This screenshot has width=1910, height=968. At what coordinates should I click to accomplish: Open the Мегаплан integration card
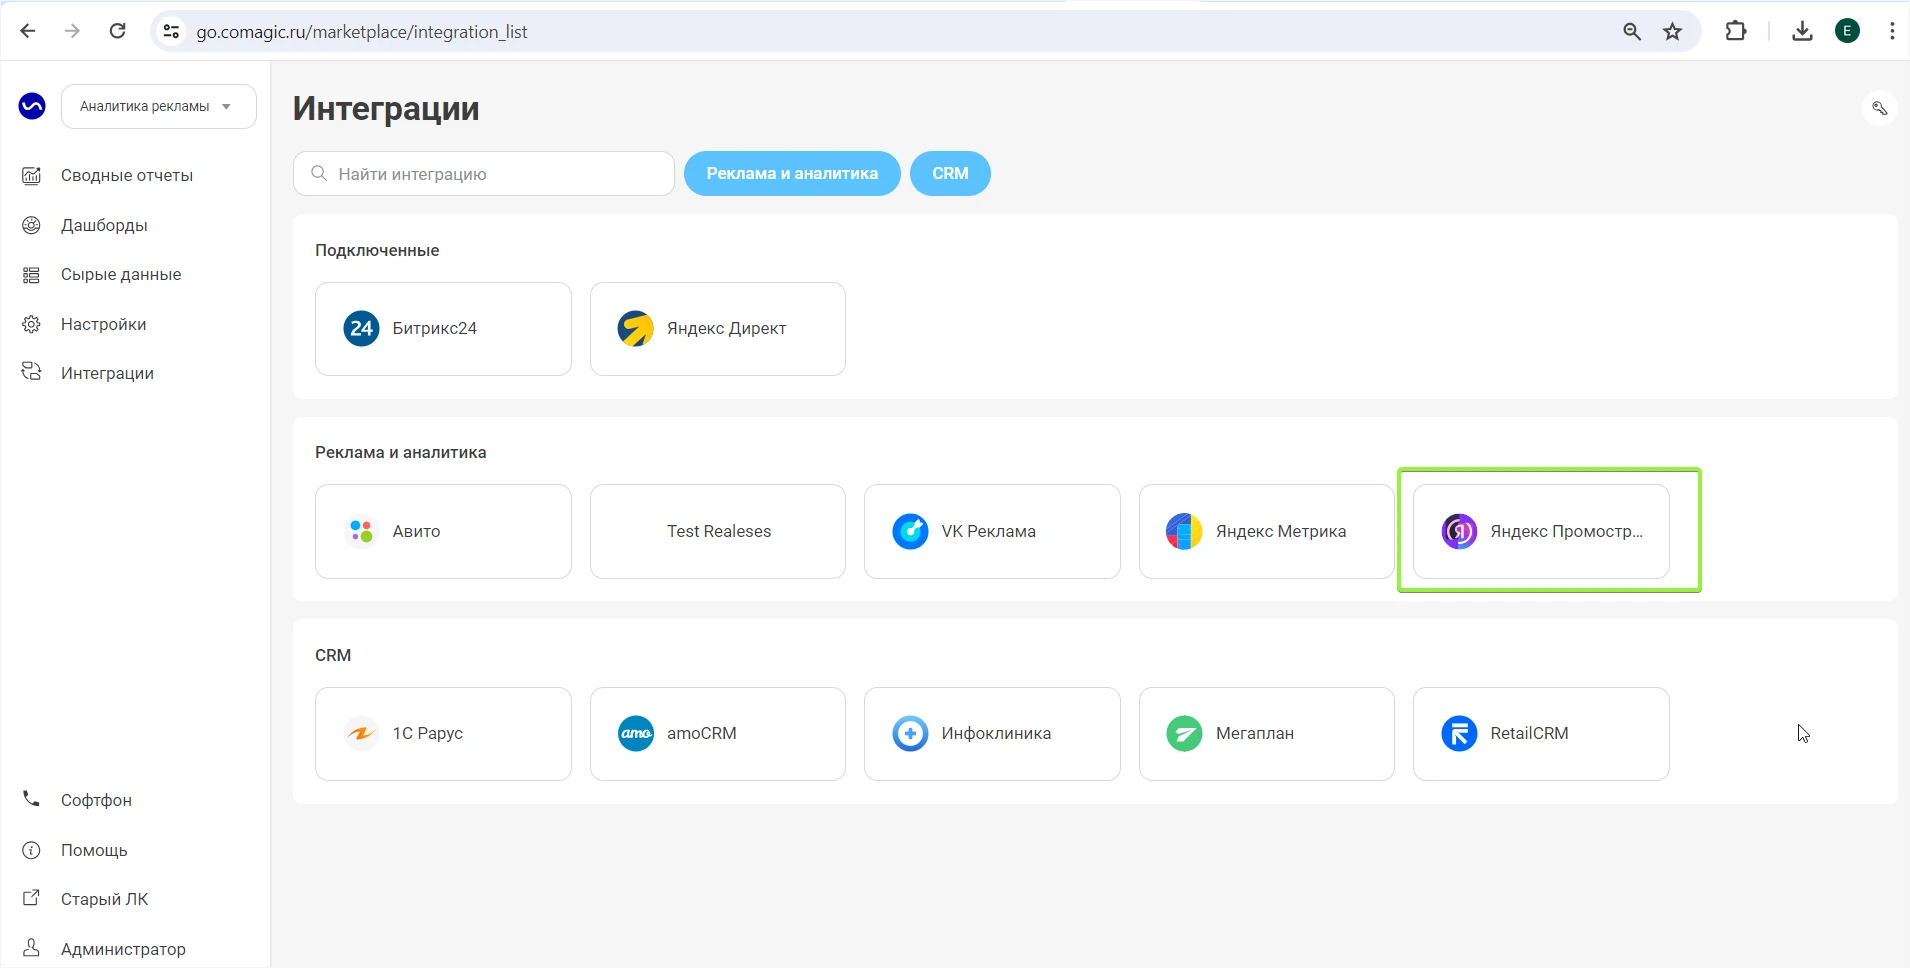(x=1267, y=734)
